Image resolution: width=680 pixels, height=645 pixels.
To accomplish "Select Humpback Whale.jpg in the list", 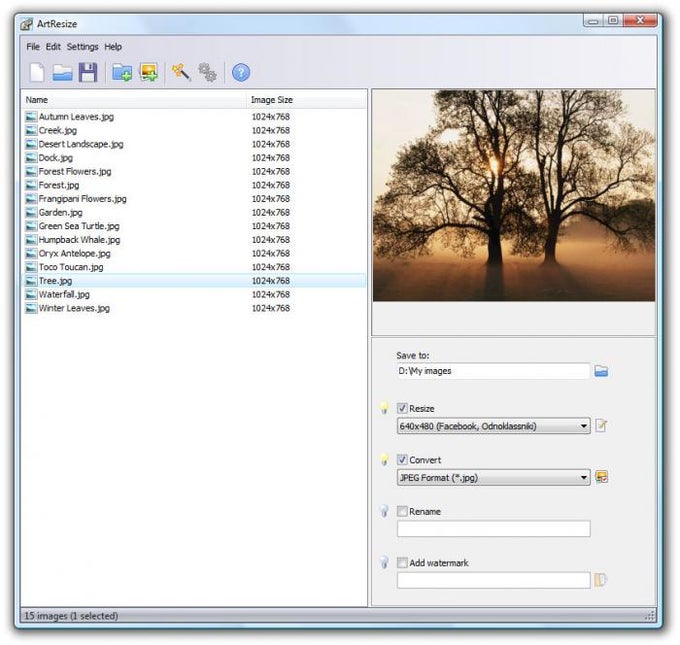I will [x=194, y=240].
